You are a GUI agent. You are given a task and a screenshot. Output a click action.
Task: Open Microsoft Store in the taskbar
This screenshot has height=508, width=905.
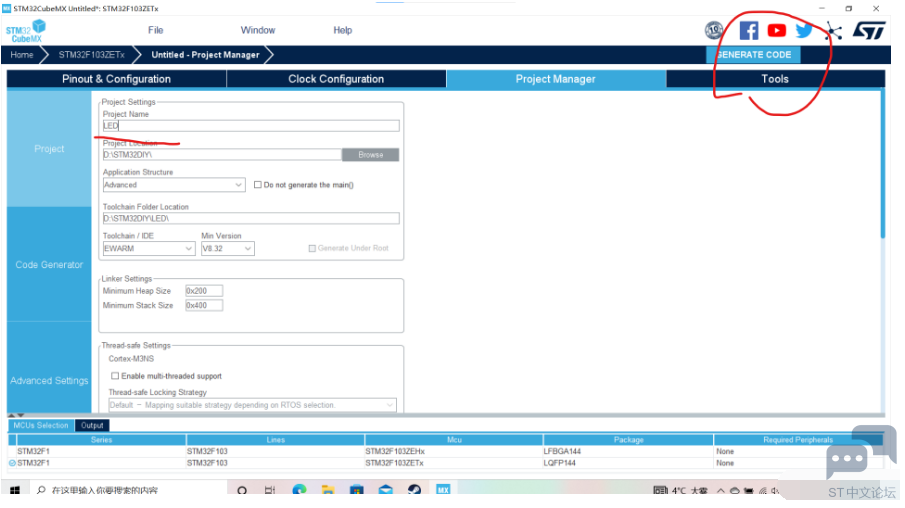(x=357, y=490)
